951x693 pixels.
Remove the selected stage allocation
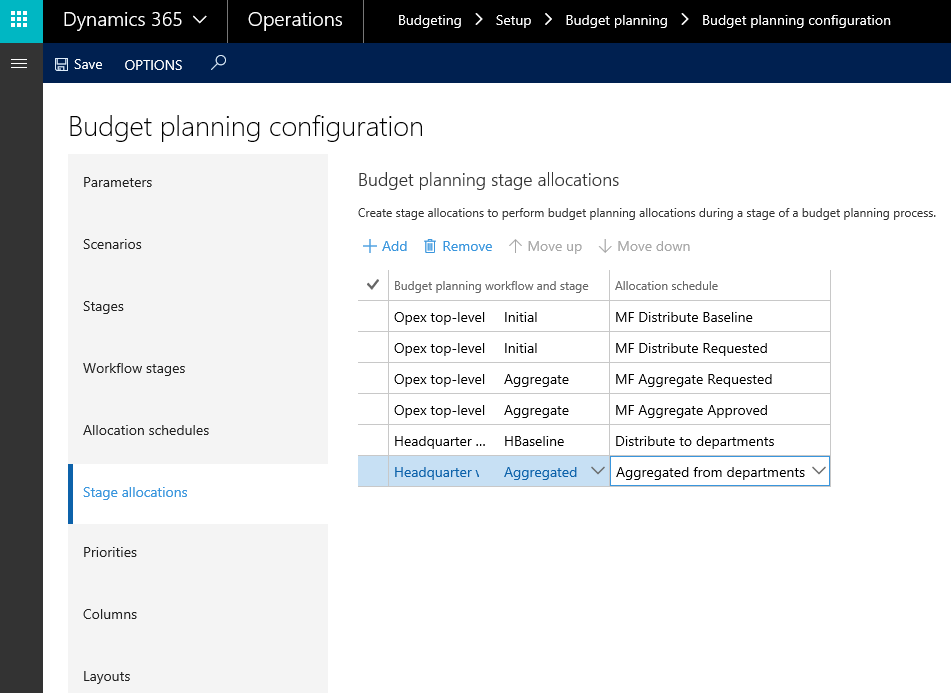coord(457,246)
